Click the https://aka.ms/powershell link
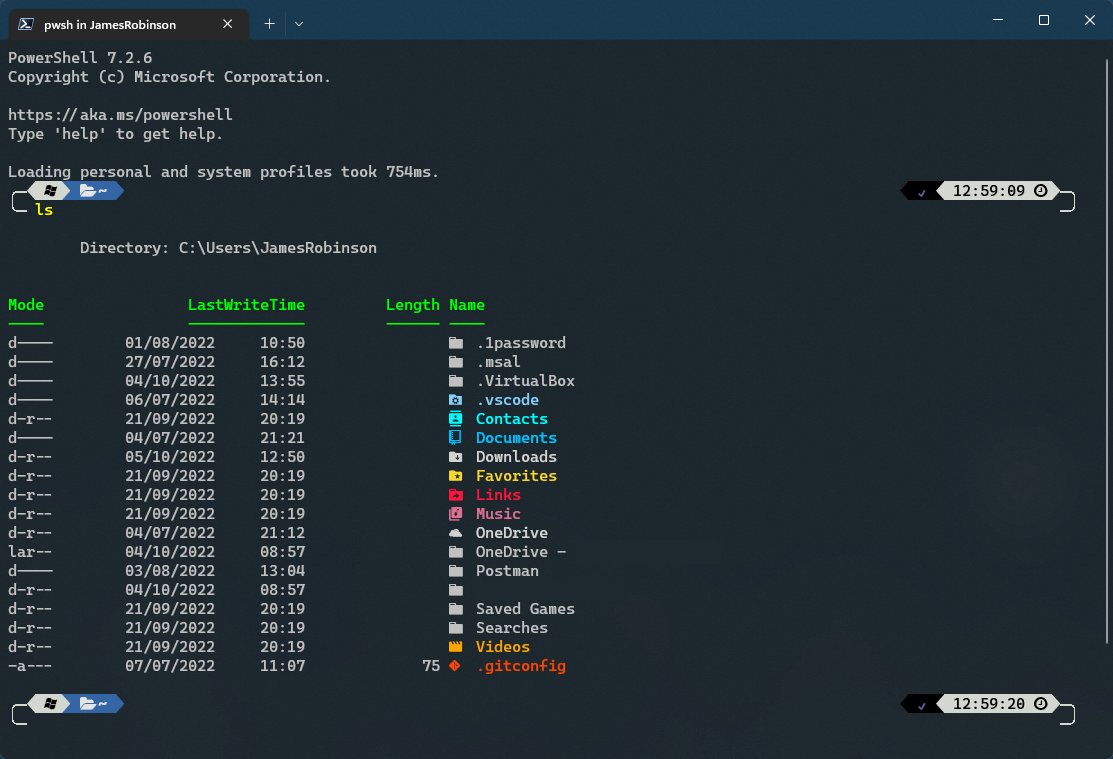This screenshot has height=759, width=1113. coord(120,115)
